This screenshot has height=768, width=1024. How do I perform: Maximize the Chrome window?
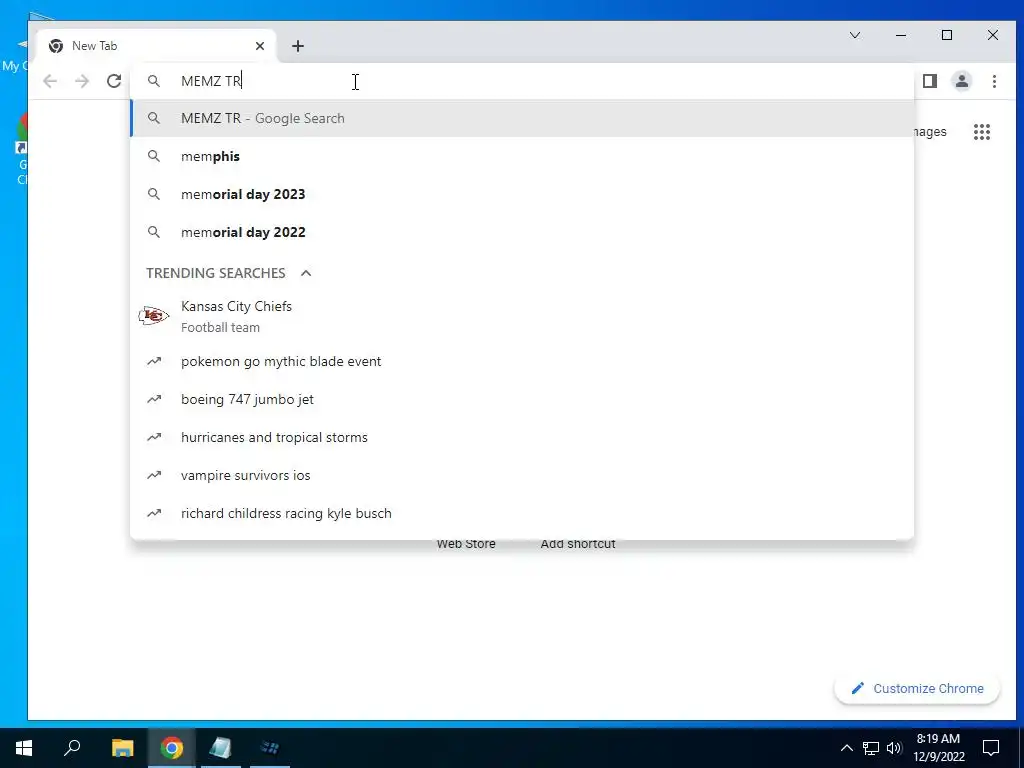(x=947, y=35)
